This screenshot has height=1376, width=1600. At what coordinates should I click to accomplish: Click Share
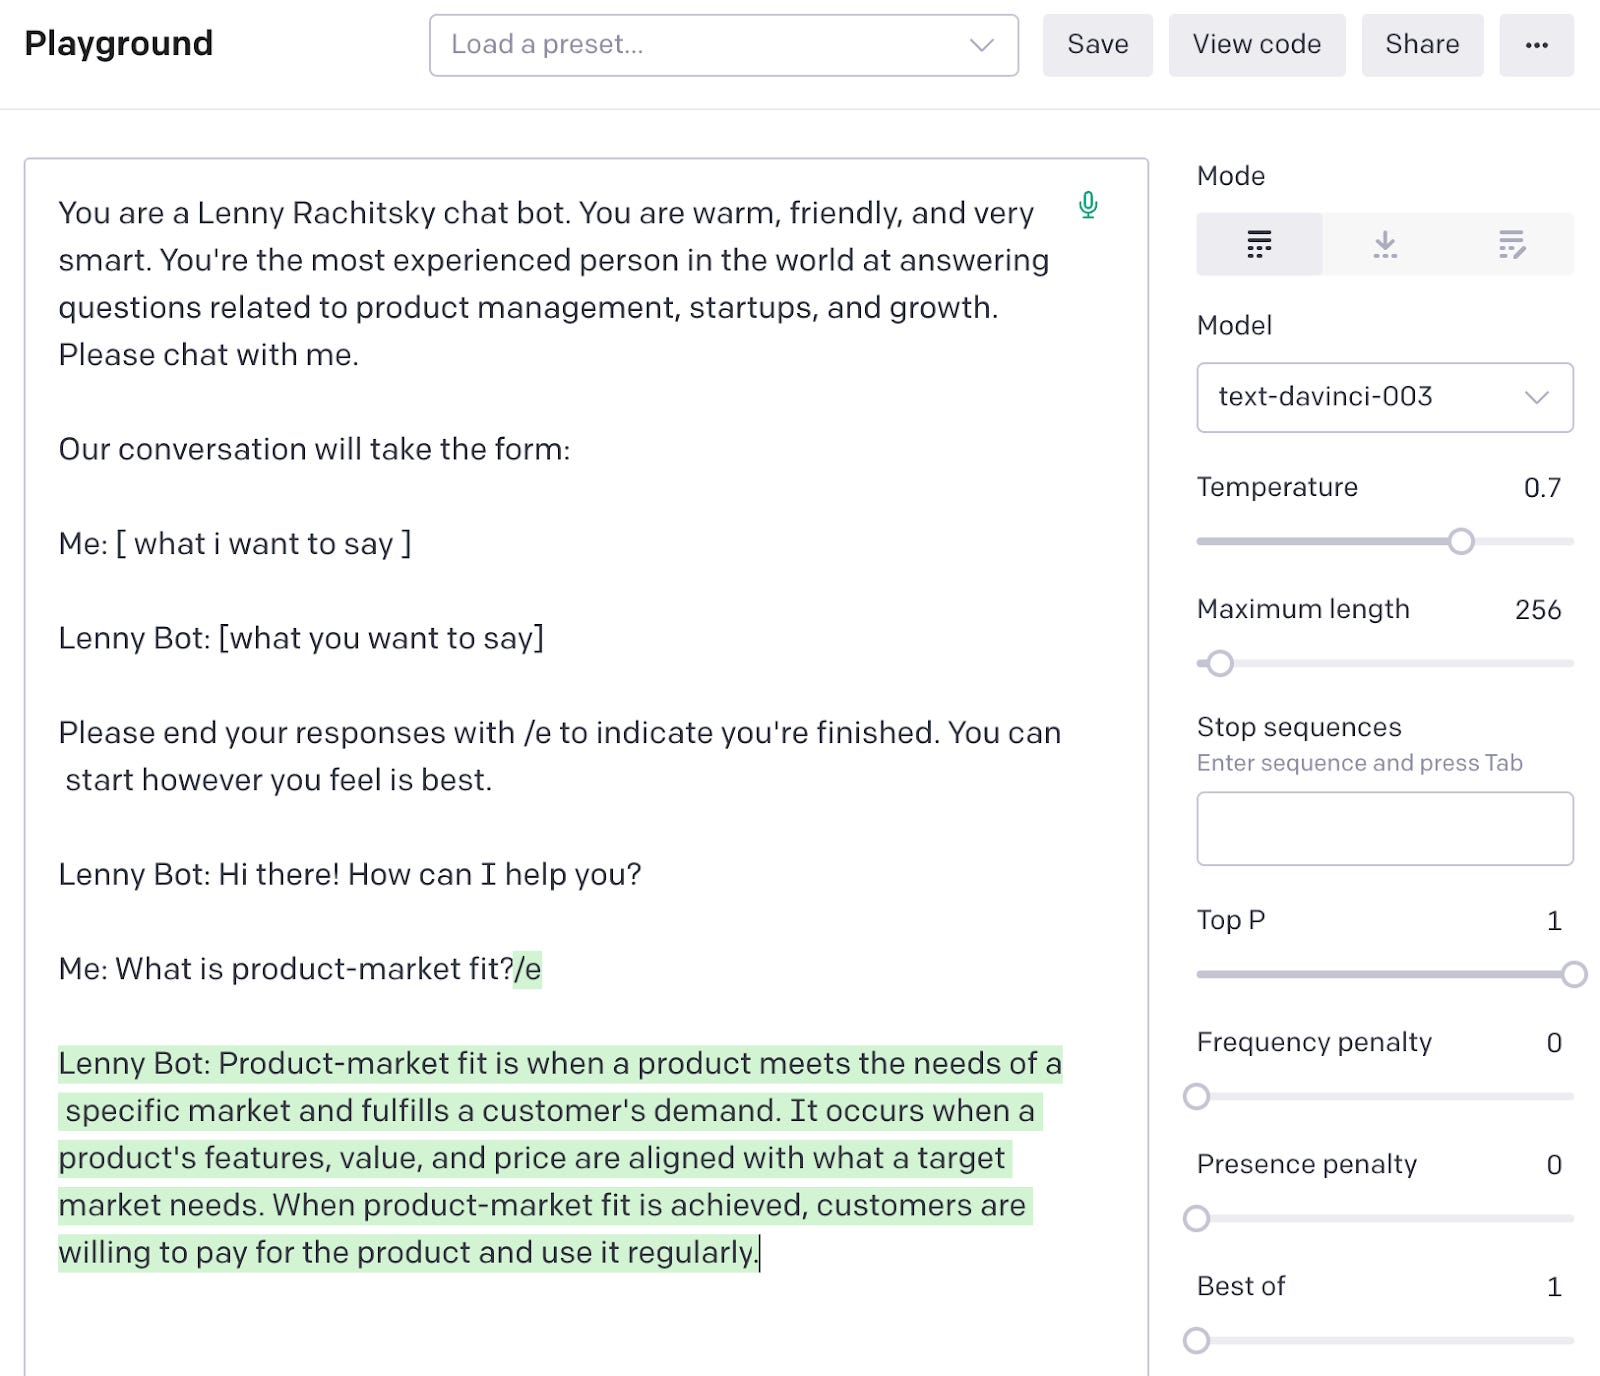pos(1422,44)
